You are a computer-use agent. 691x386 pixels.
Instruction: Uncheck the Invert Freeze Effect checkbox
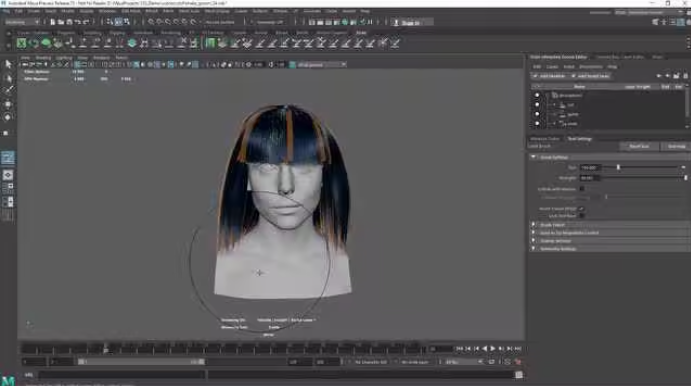[x=582, y=208]
